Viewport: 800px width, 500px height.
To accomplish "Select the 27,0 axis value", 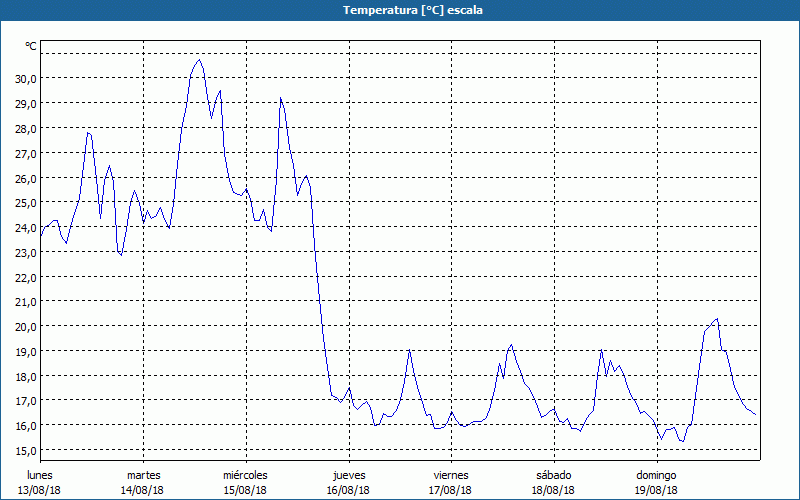I will click(x=26, y=154).
